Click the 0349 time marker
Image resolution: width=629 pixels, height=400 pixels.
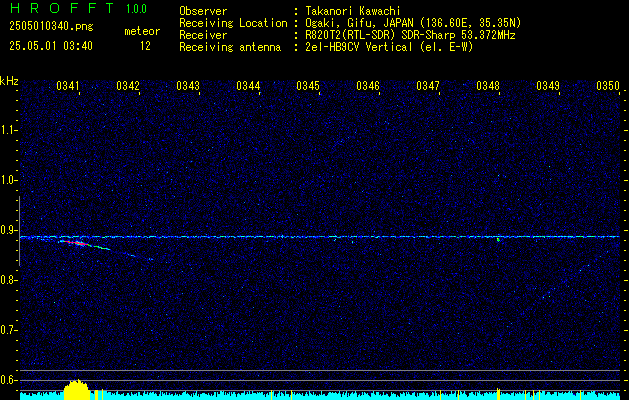coord(548,86)
